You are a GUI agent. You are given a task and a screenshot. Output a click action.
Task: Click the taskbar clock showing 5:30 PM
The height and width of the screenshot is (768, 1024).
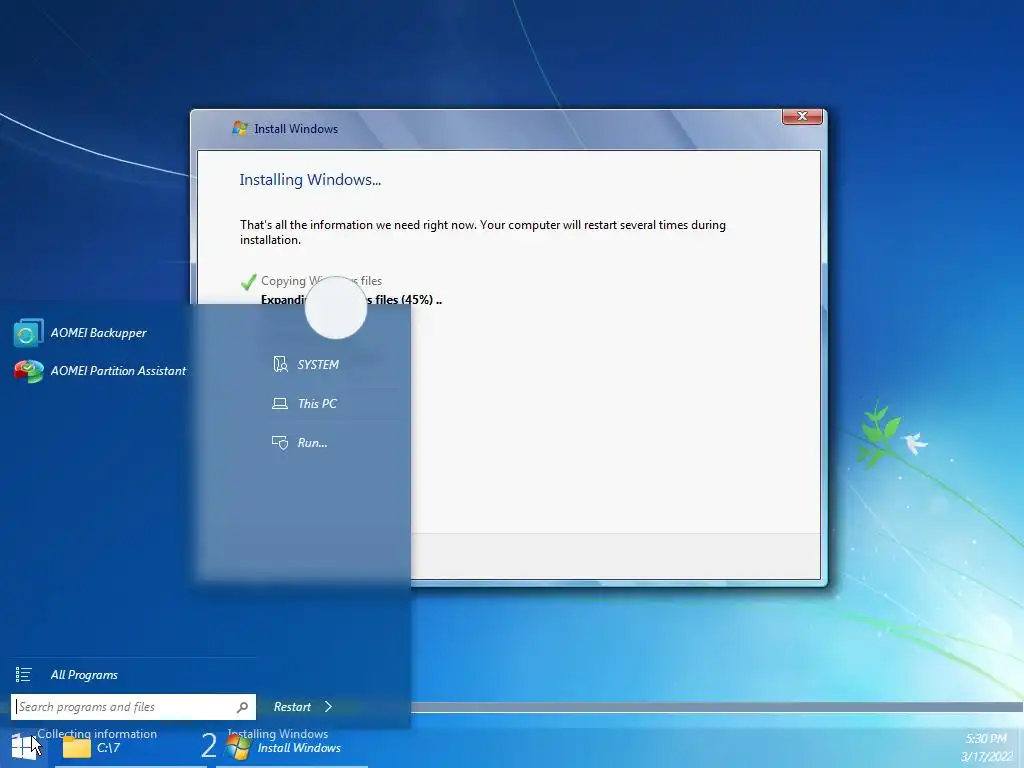985,739
